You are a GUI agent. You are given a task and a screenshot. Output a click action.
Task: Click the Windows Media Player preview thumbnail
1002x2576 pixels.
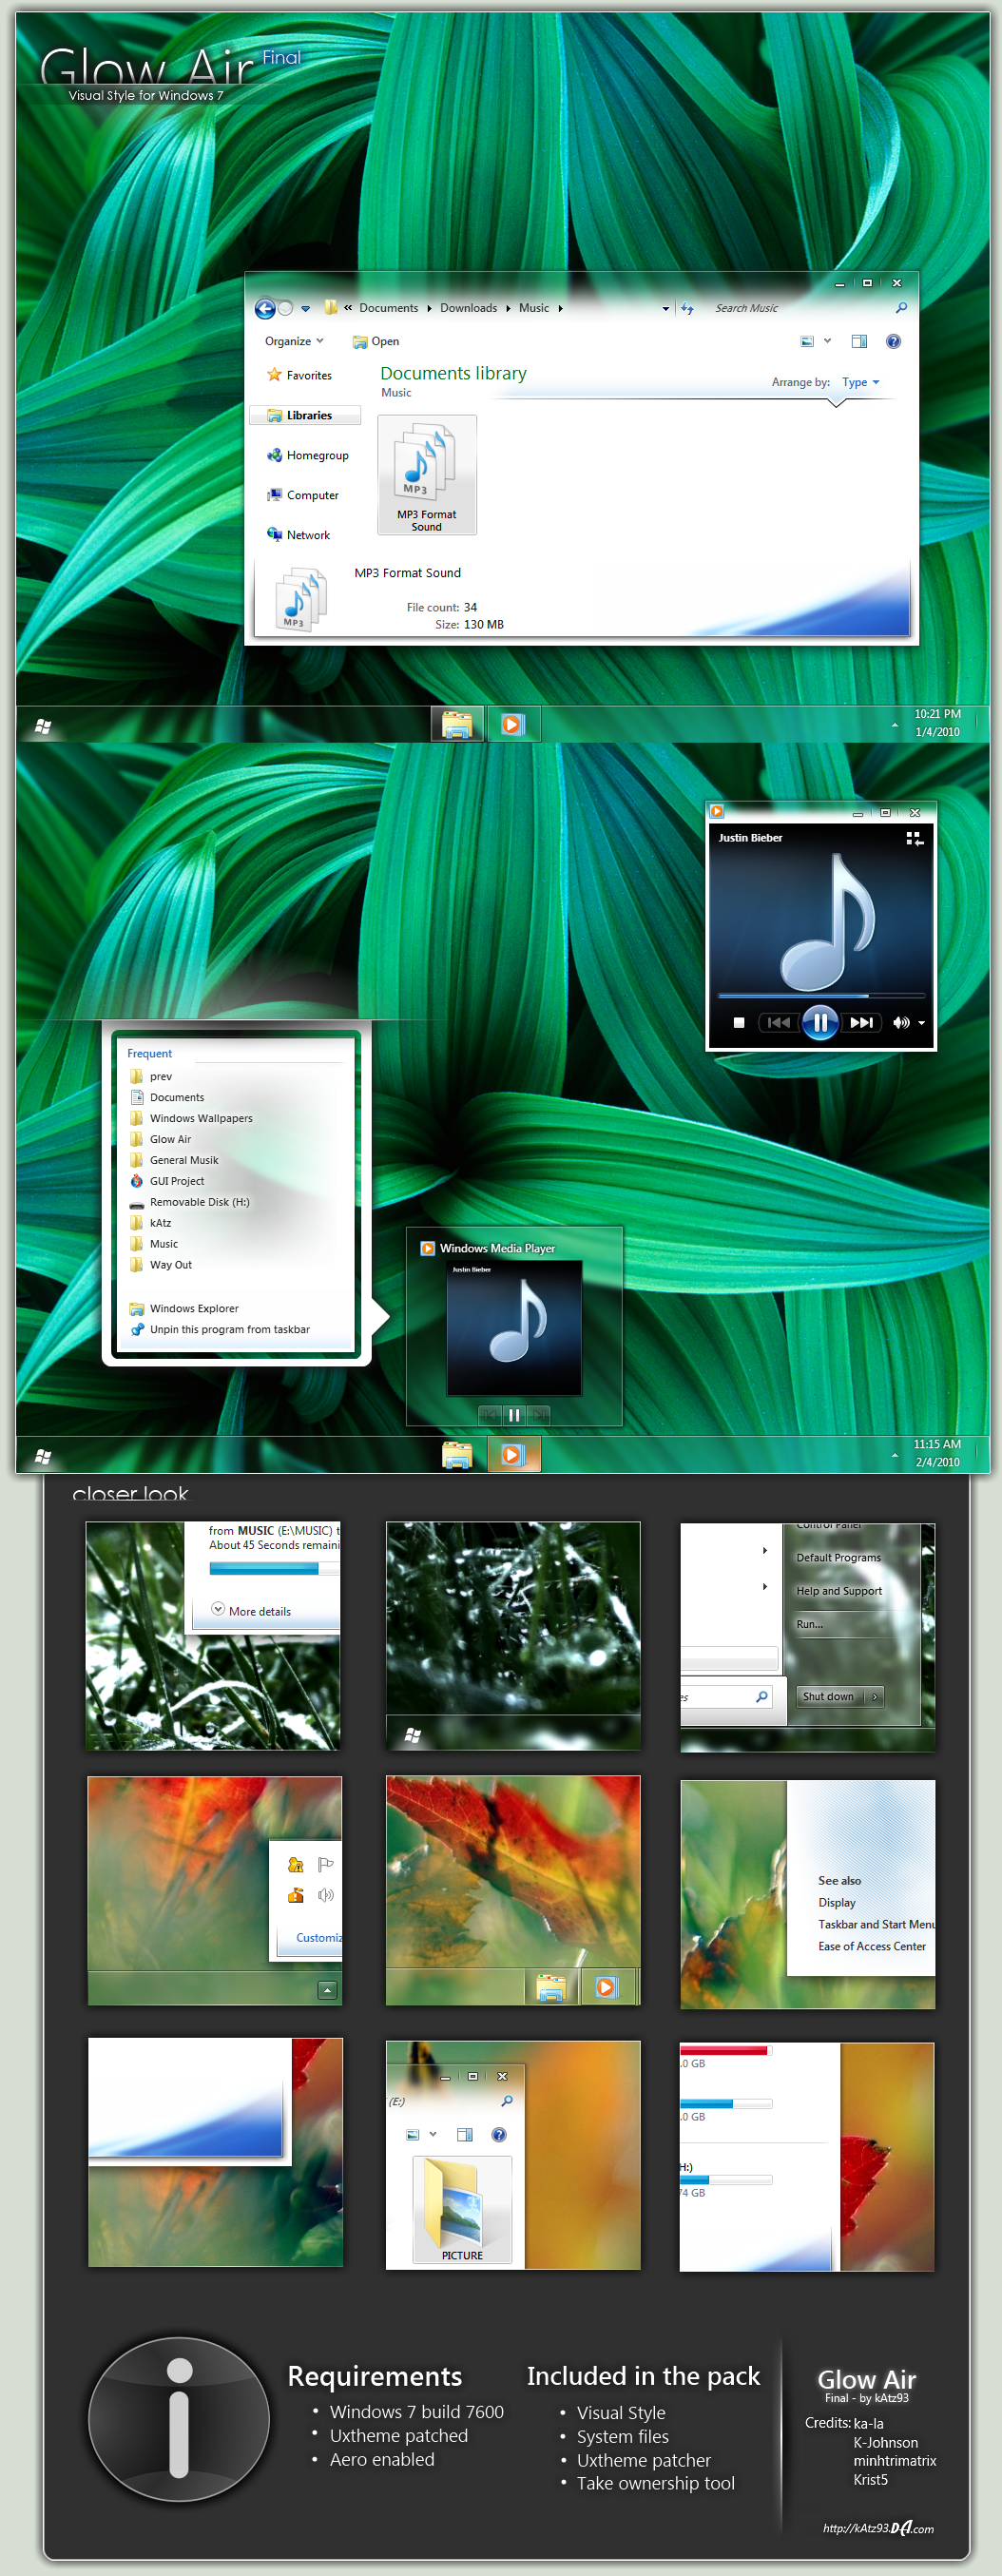514,1328
